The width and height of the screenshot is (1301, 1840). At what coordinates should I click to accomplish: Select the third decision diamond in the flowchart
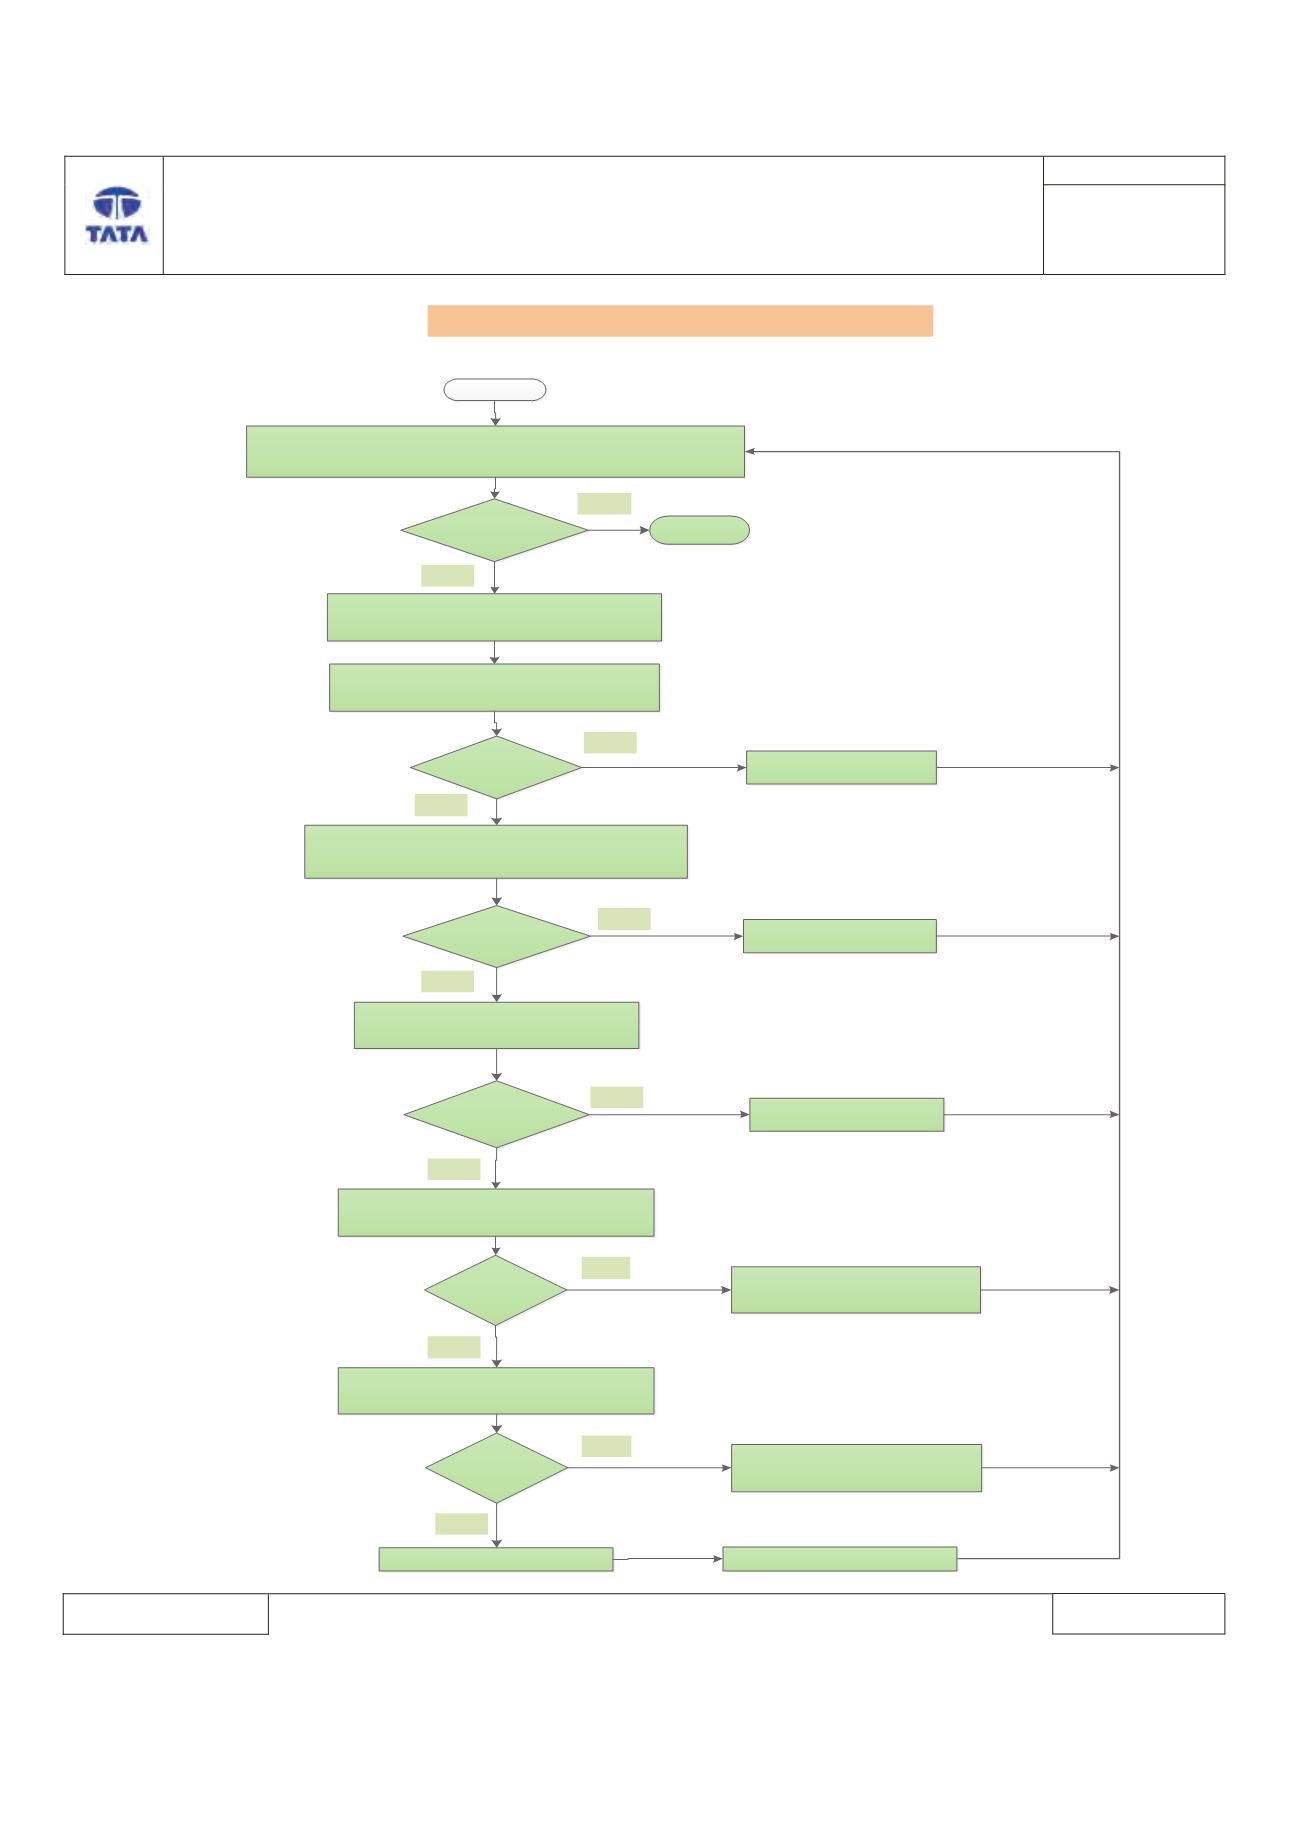tap(496, 937)
